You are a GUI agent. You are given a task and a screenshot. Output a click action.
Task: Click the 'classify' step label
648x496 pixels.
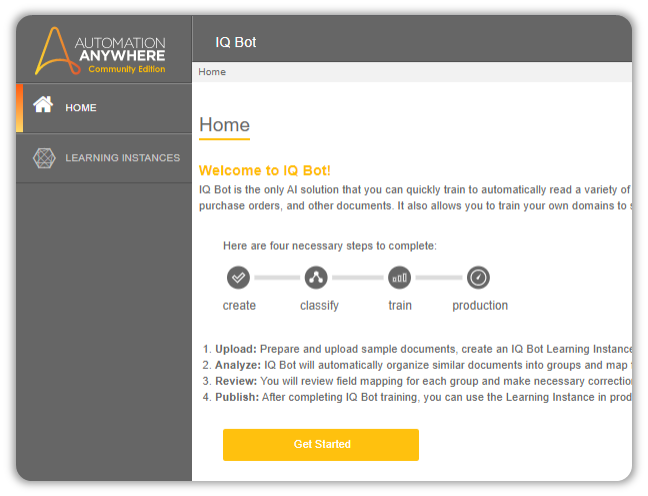(319, 306)
